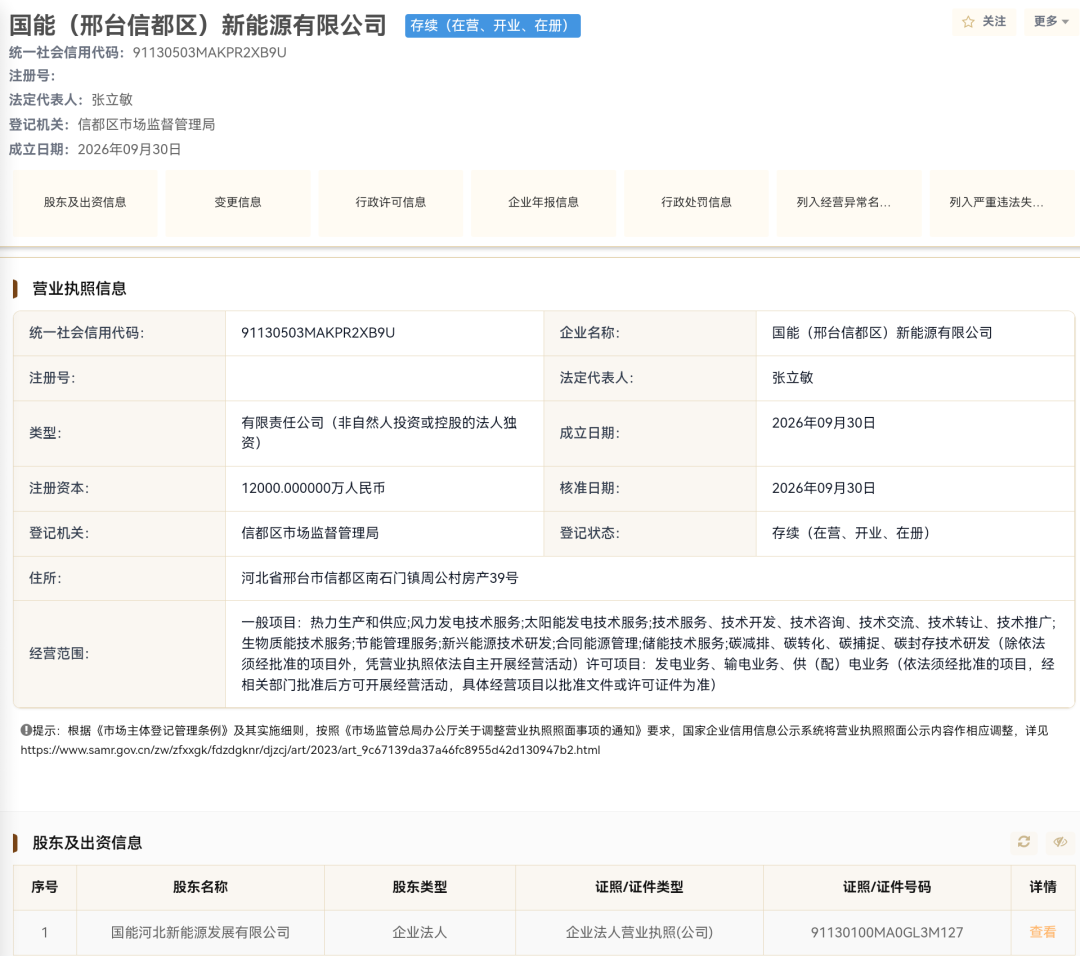
Task: Click the 住所 address 河北省邢台市信都区南石门镇
Action: coord(380,578)
